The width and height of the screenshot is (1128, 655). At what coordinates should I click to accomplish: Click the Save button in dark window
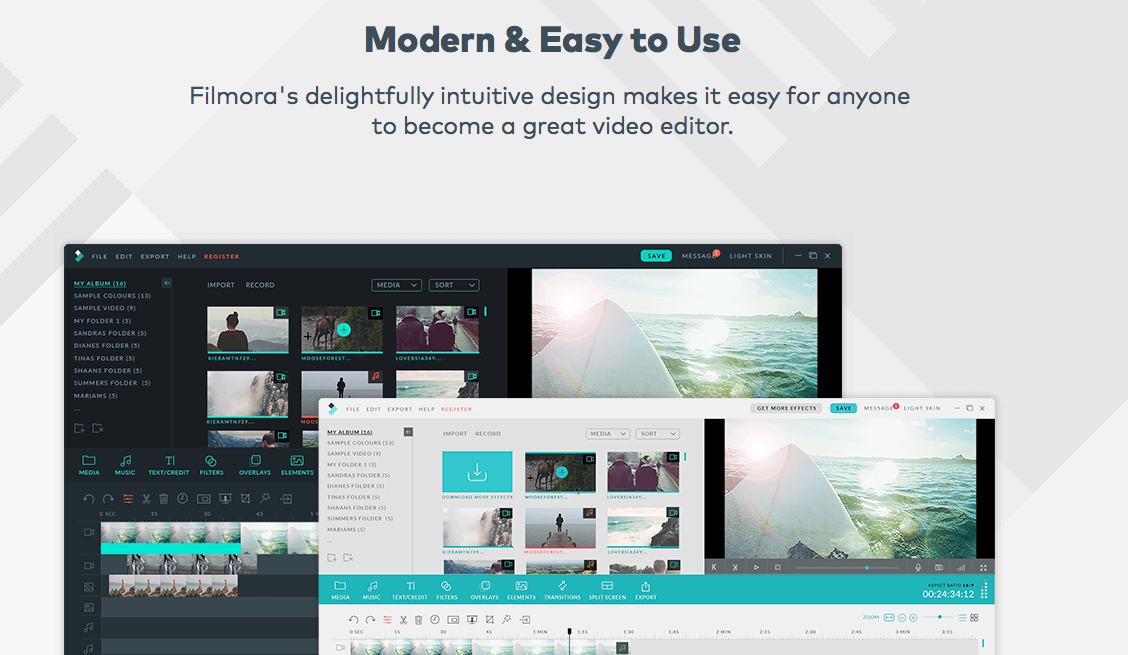tap(656, 256)
